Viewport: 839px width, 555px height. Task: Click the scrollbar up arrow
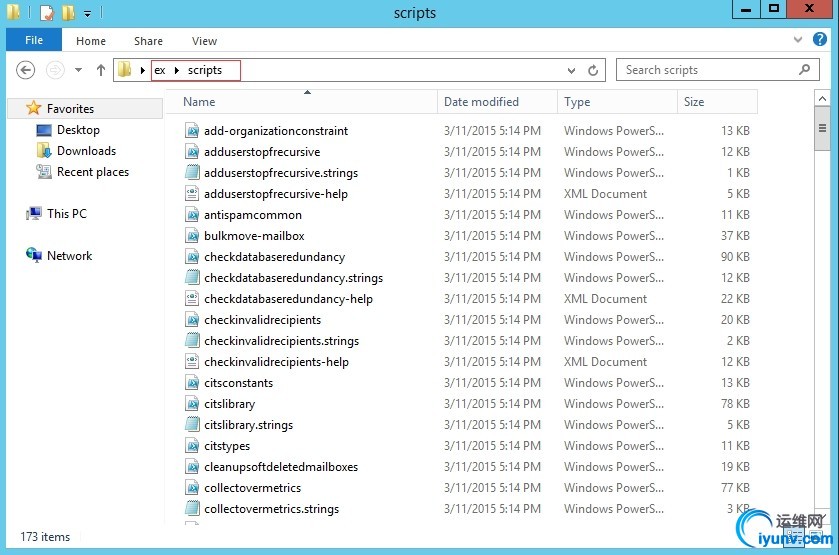point(822,98)
